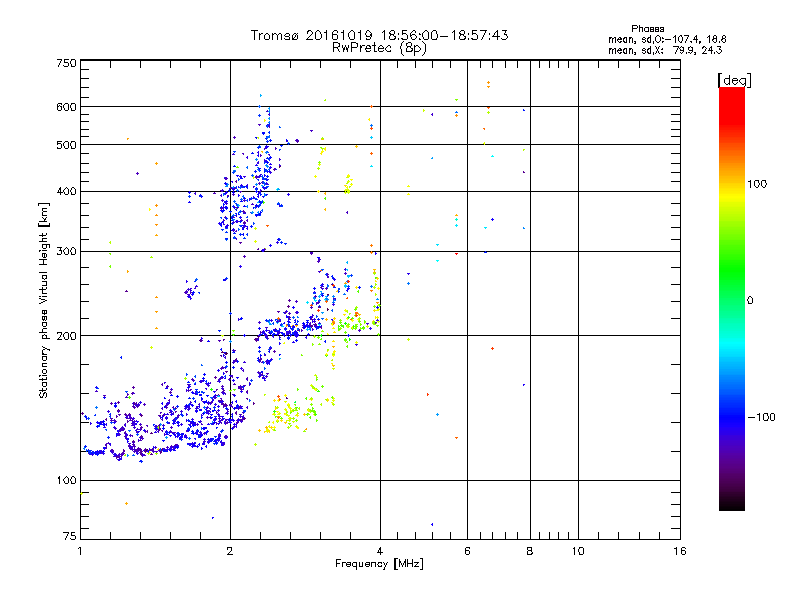
Task: Click the '[deg]' colorbar unit label
Action: point(734,80)
